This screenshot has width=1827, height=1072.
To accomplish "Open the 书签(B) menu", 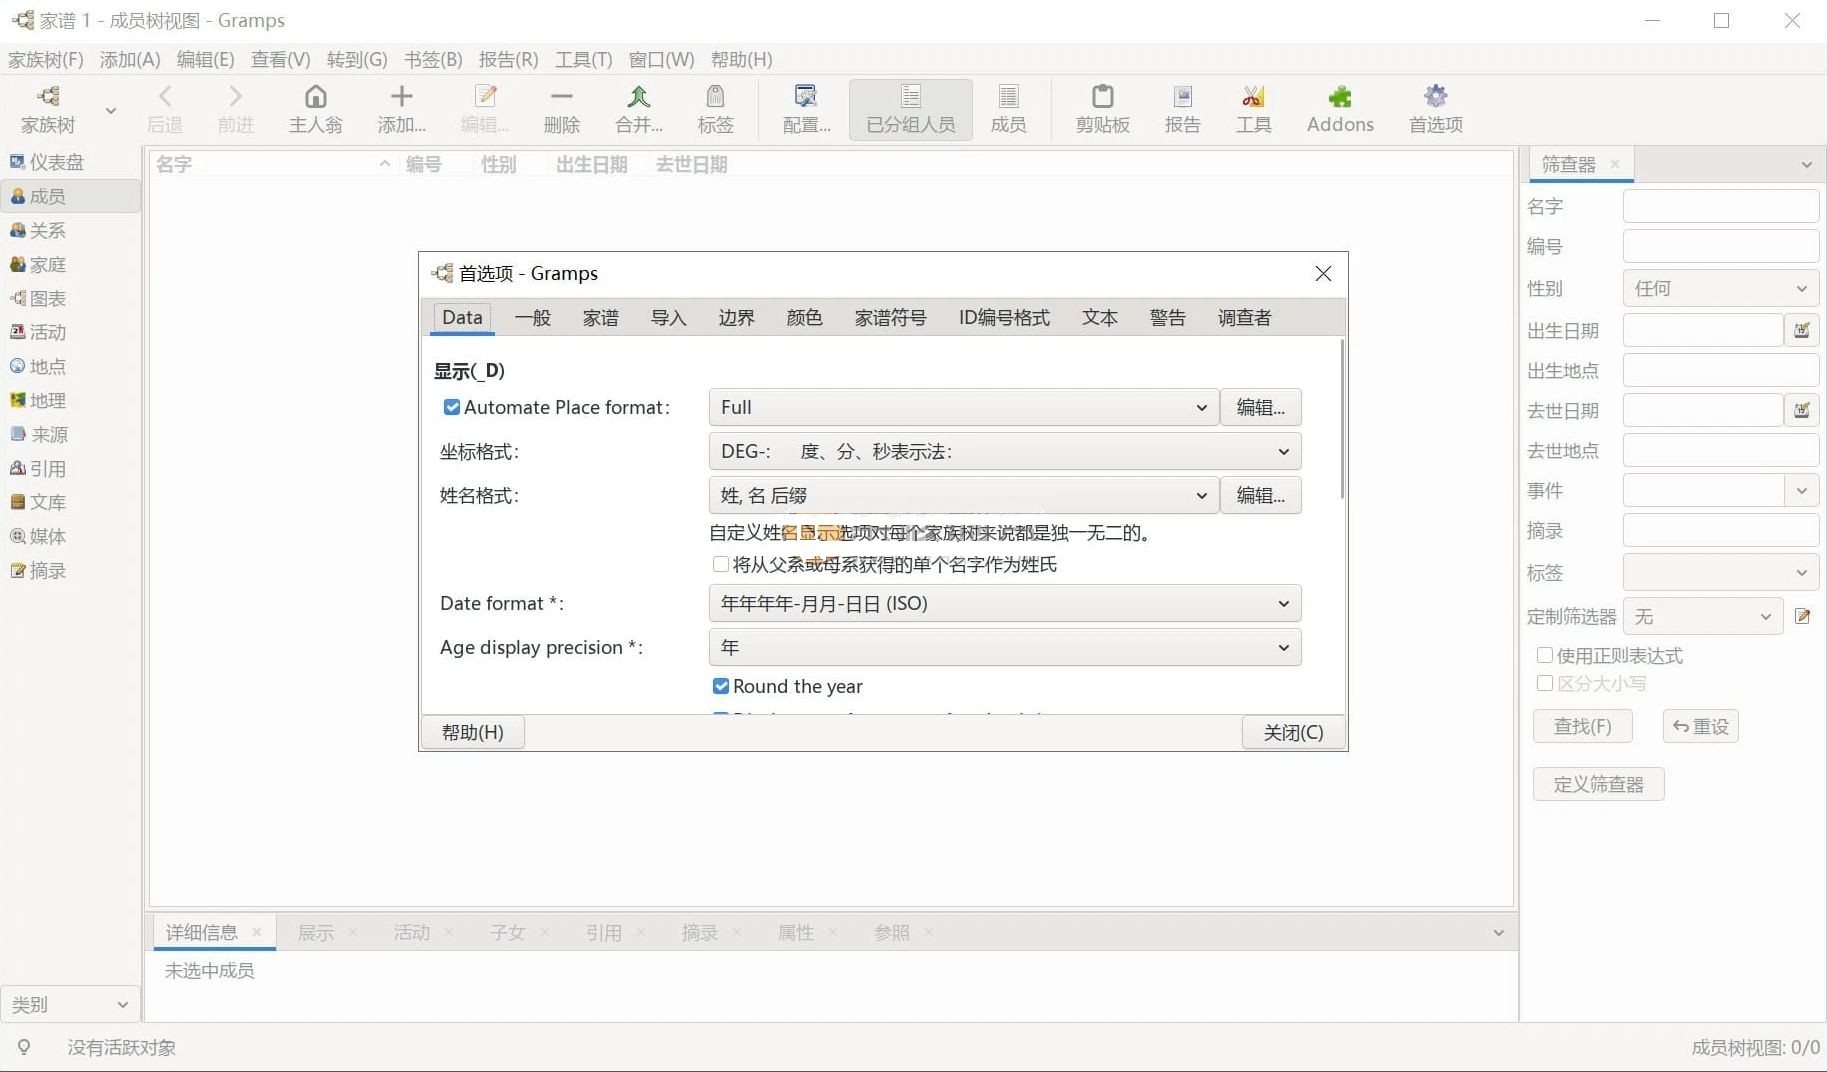I will (433, 59).
